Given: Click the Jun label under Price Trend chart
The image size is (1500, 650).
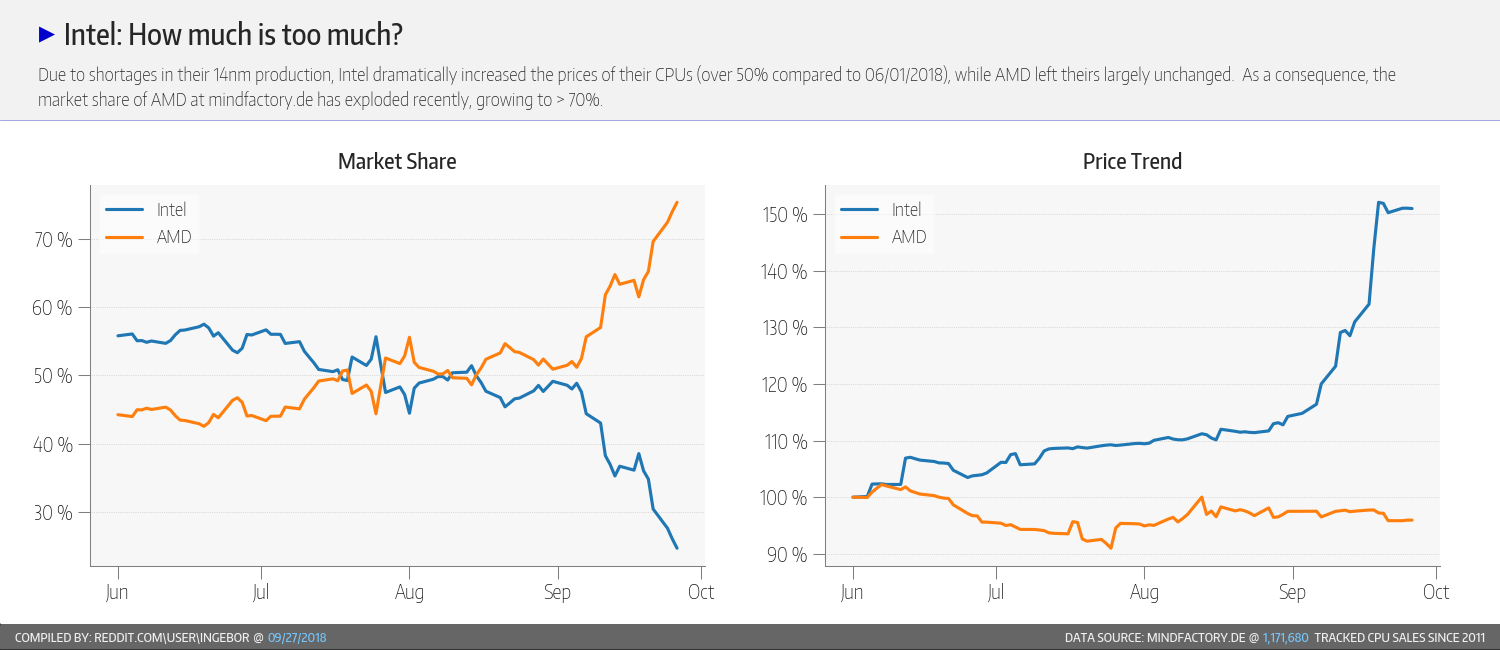Looking at the screenshot, I should [852, 592].
